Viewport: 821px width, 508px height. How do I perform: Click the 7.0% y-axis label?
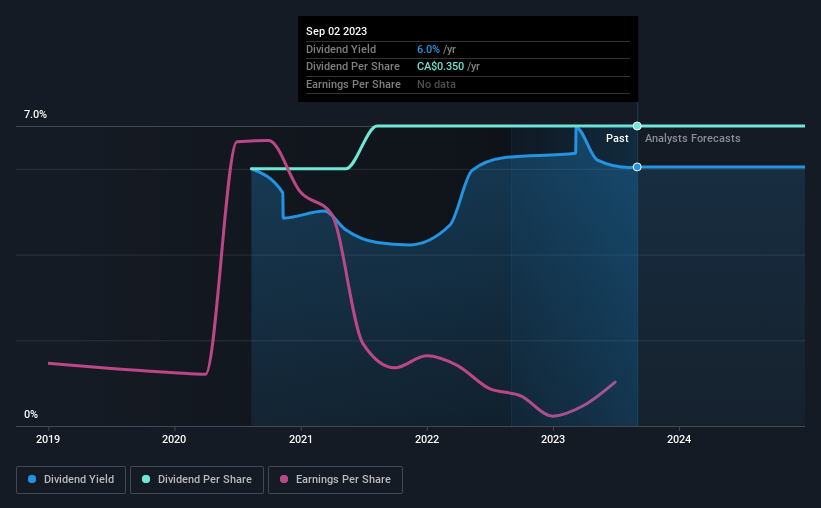35,115
